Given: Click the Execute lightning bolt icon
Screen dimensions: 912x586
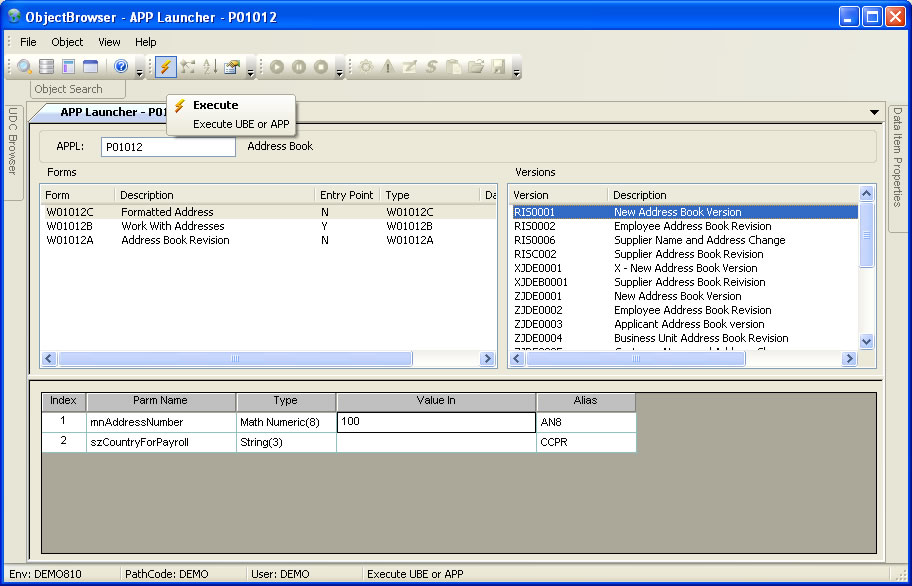Looking at the screenshot, I should pyautogui.click(x=166, y=67).
